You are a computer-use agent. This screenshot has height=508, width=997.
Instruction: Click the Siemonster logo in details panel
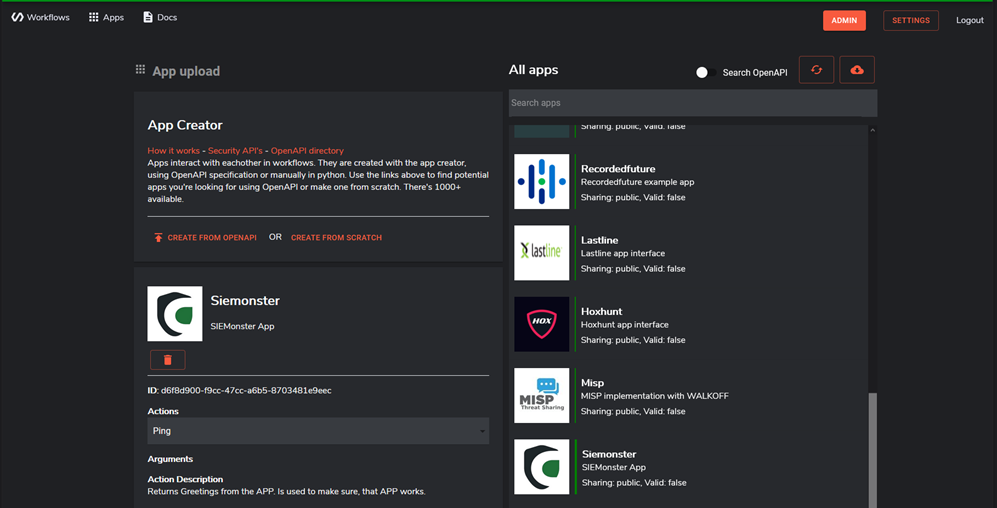[x=175, y=313]
